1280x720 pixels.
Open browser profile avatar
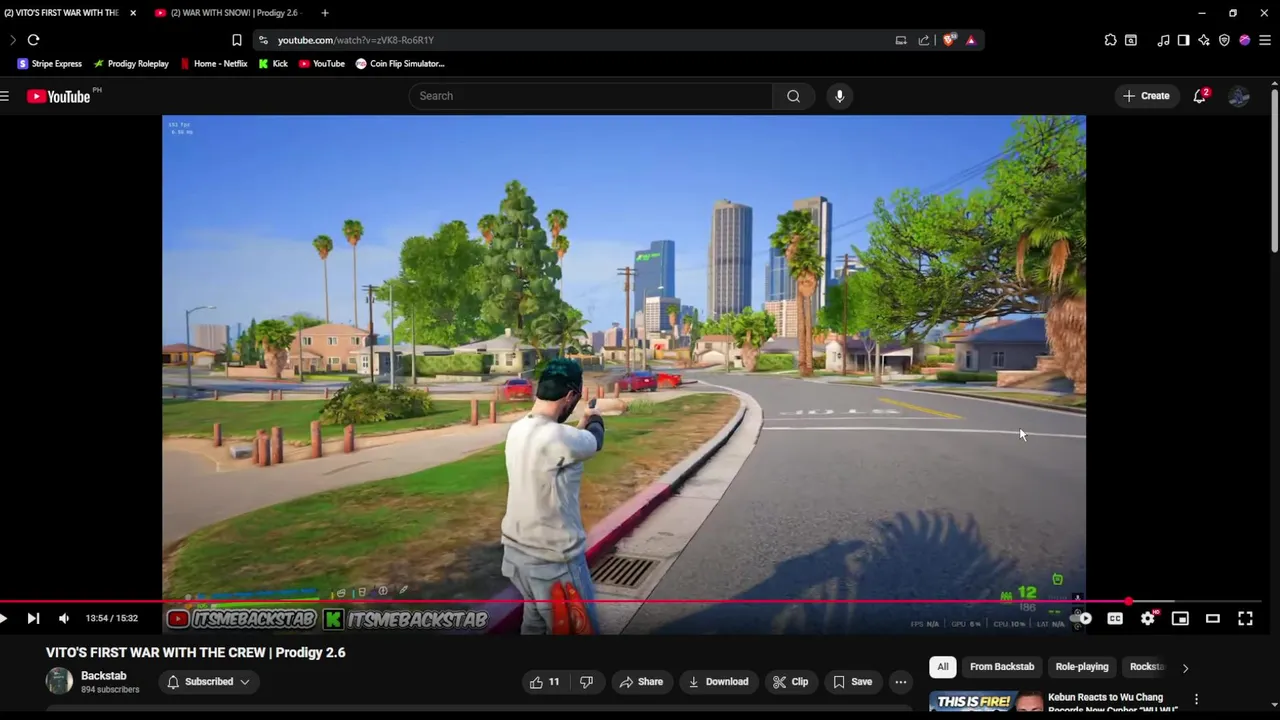click(1244, 40)
